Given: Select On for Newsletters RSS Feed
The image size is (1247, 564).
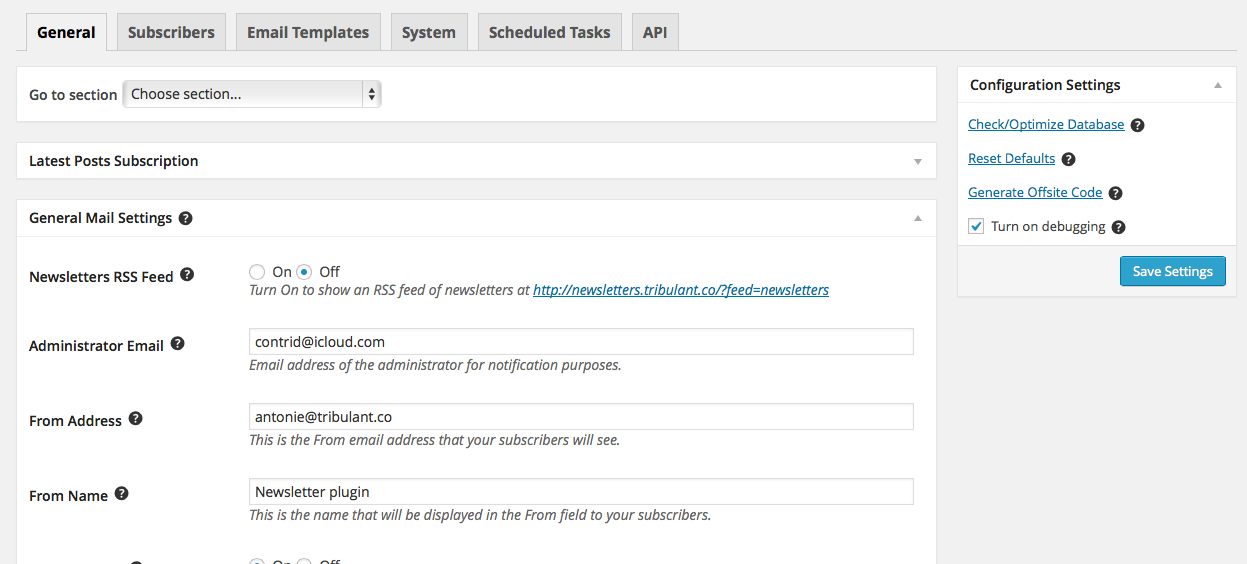Looking at the screenshot, I should pyautogui.click(x=257, y=272).
